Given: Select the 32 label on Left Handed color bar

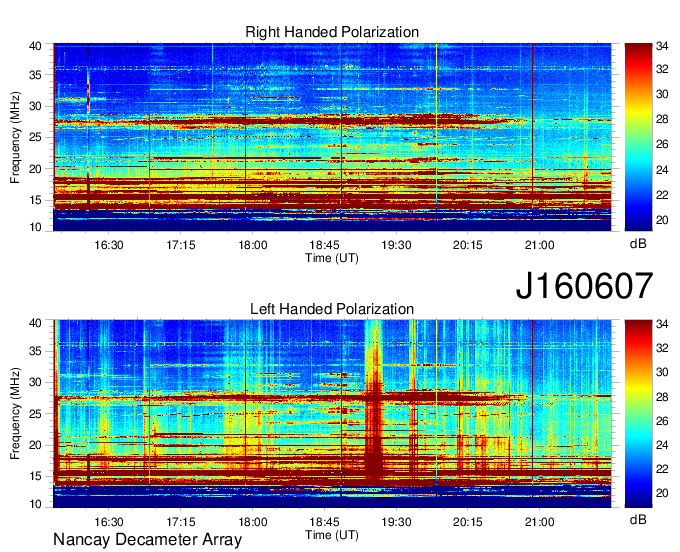Looking at the screenshot, I should pos(662,347).
